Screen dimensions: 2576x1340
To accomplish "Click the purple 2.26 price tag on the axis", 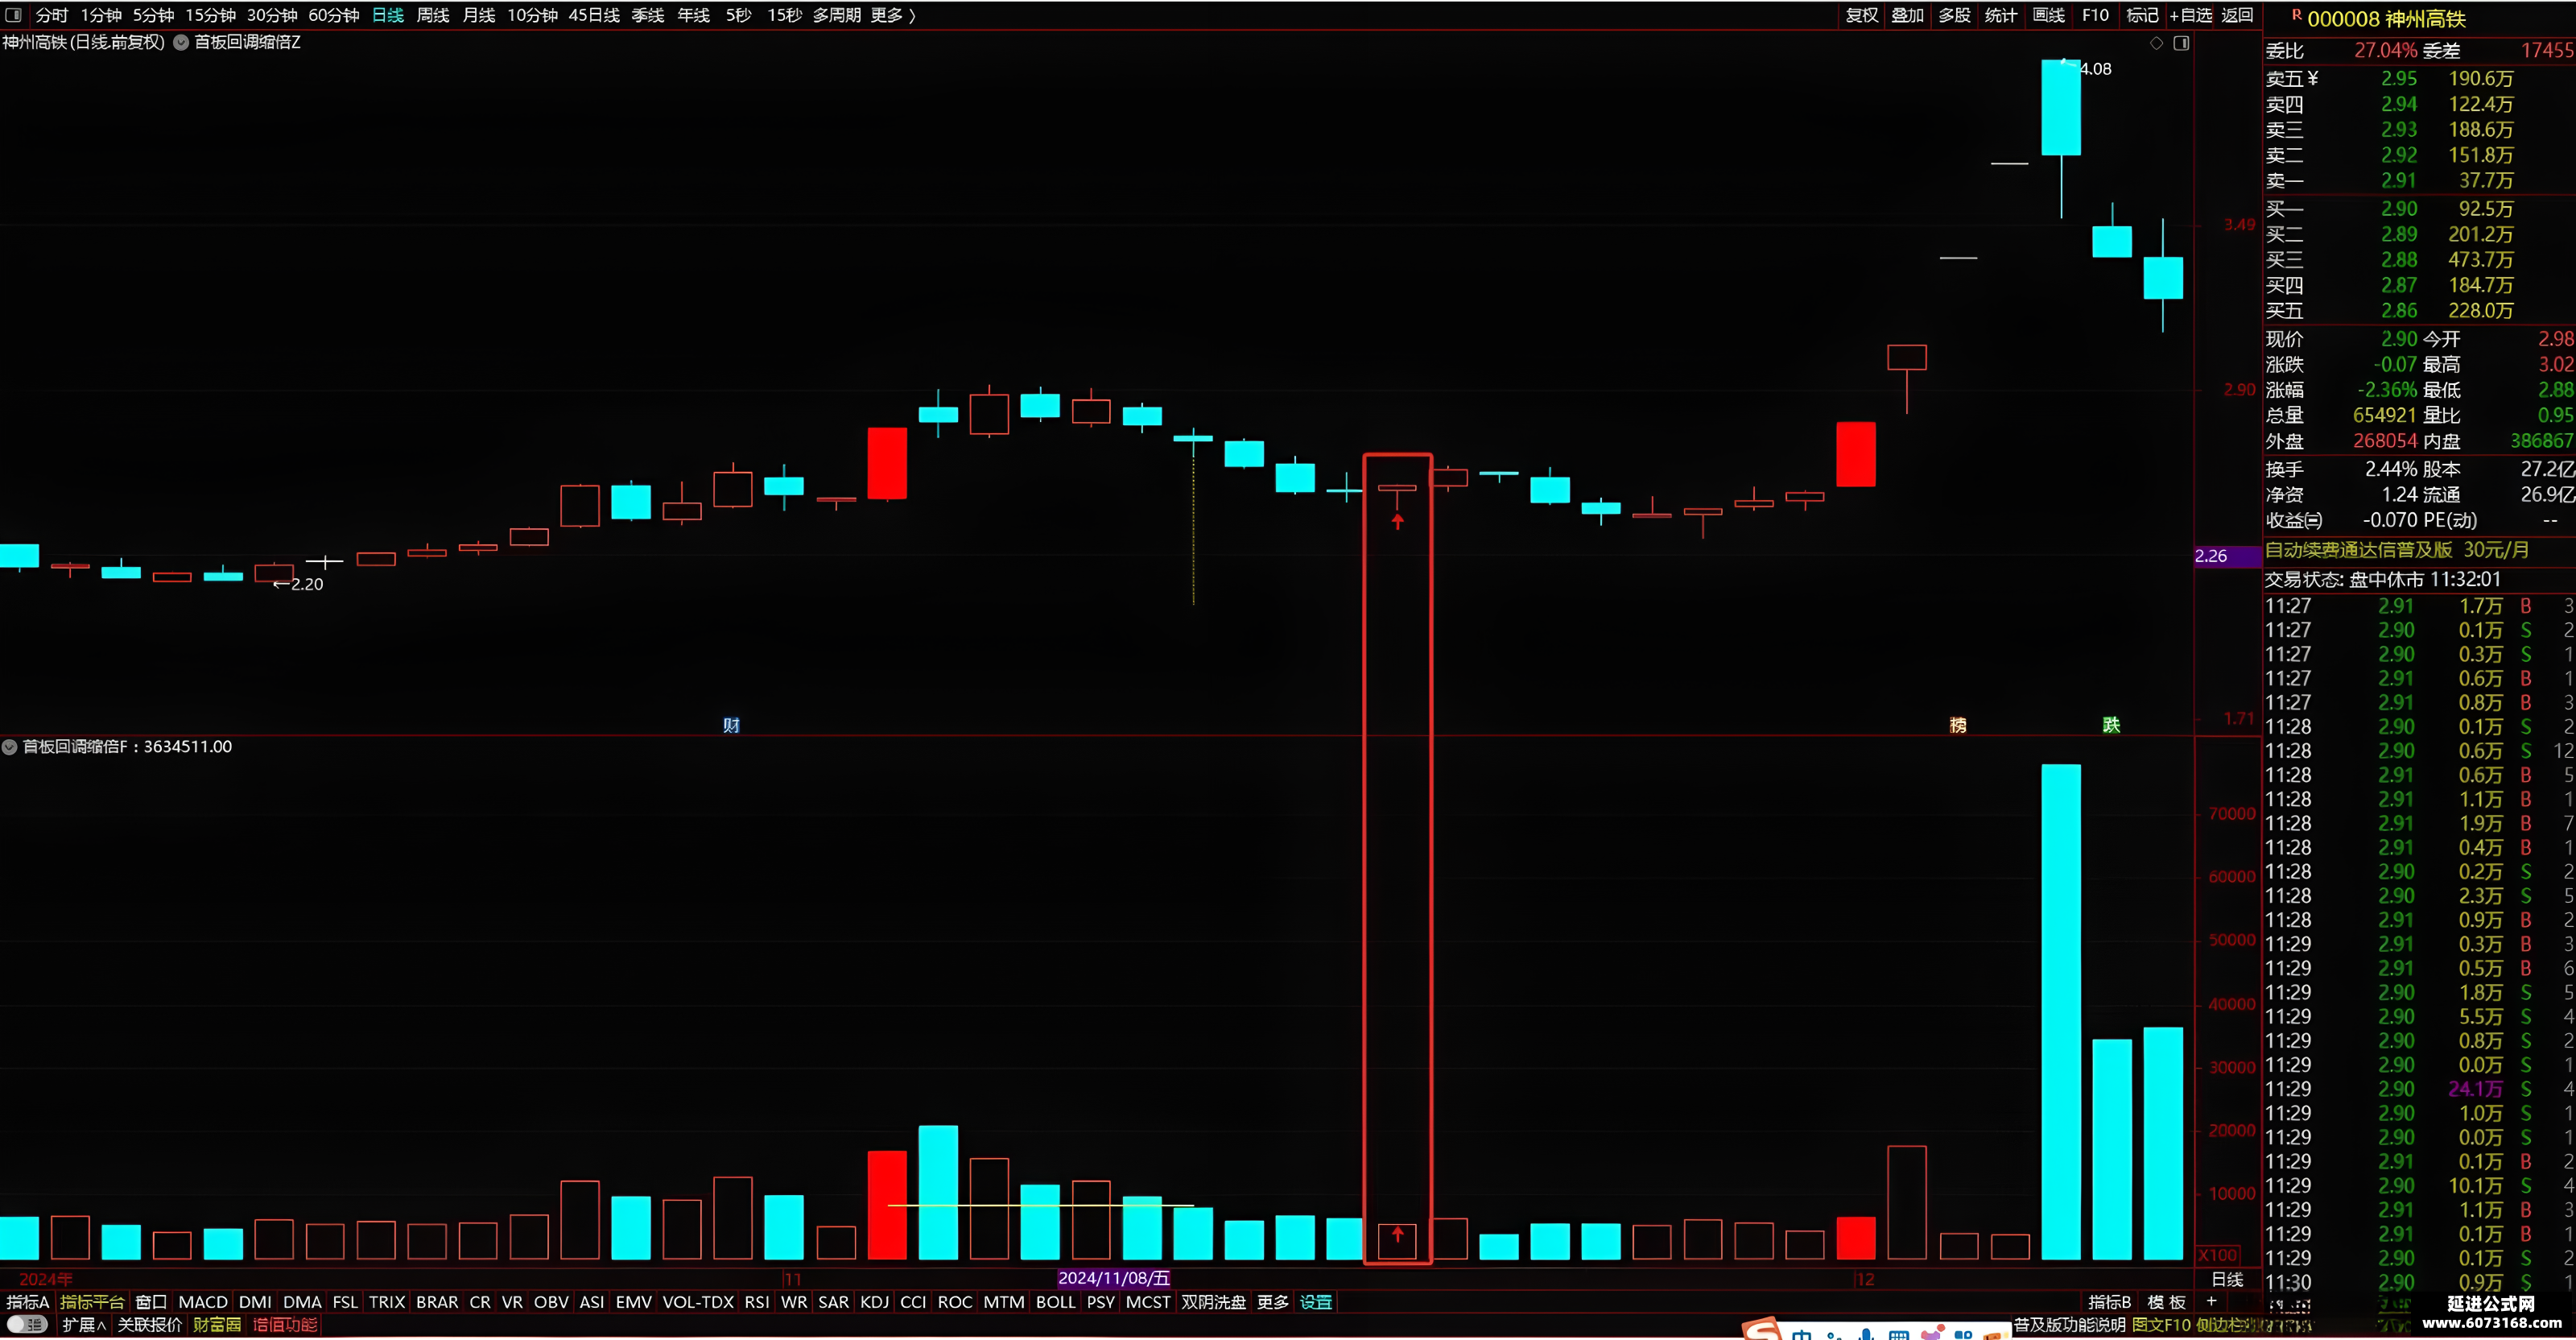I will pos(2211,556).
